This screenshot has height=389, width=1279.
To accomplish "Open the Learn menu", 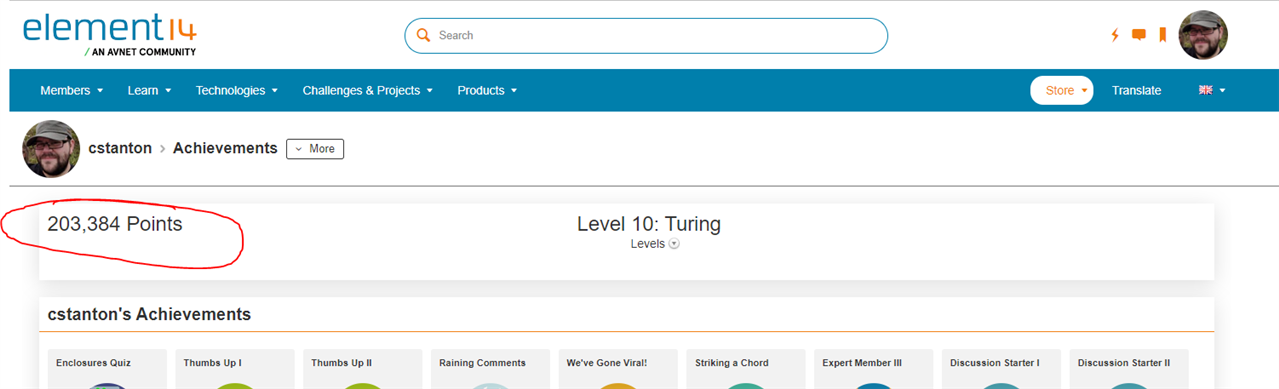I will (x=149, y=90).
